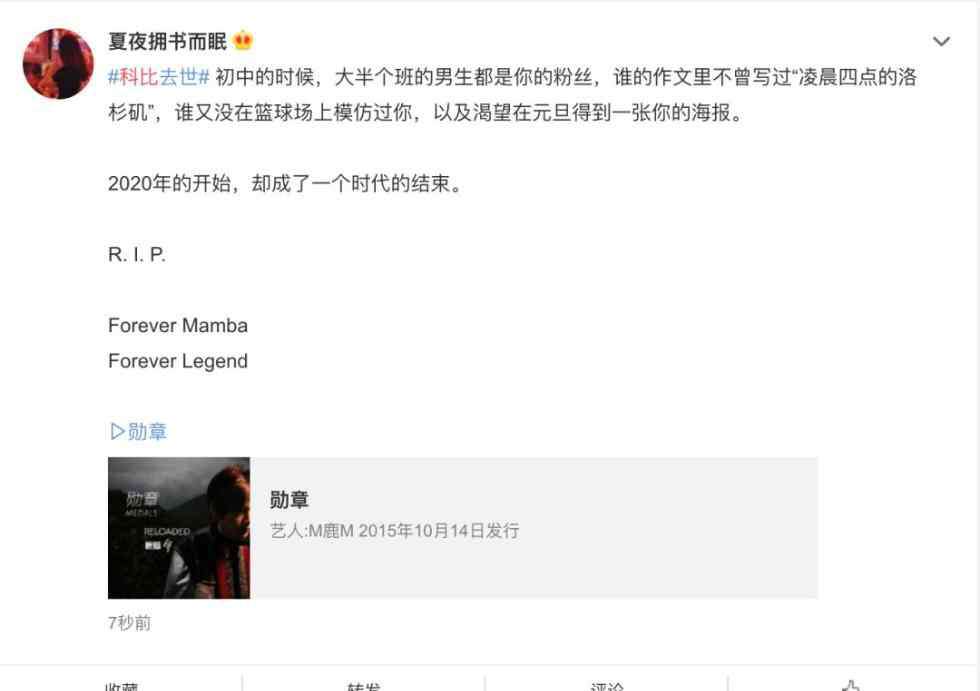
Task: Click the R. I. P. text line
Action: [137, 254]
